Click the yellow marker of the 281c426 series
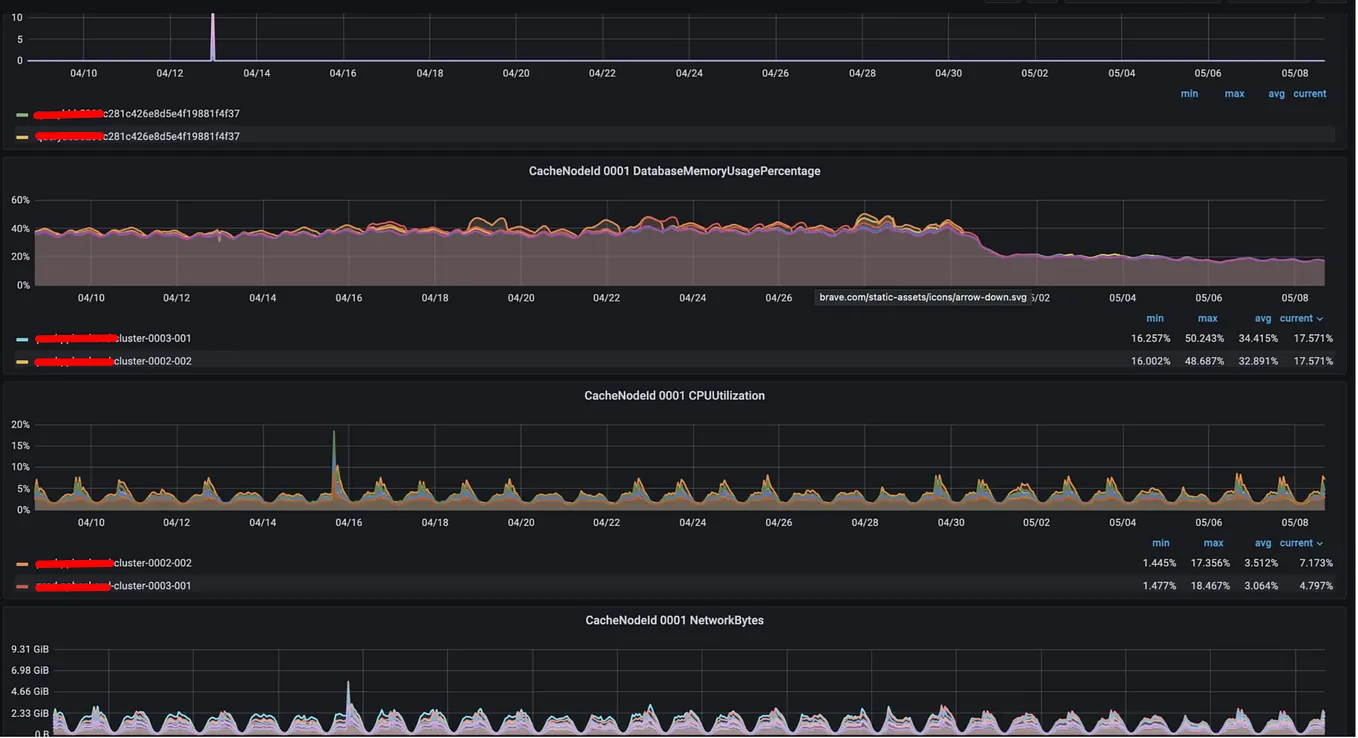 pos(22,136)
